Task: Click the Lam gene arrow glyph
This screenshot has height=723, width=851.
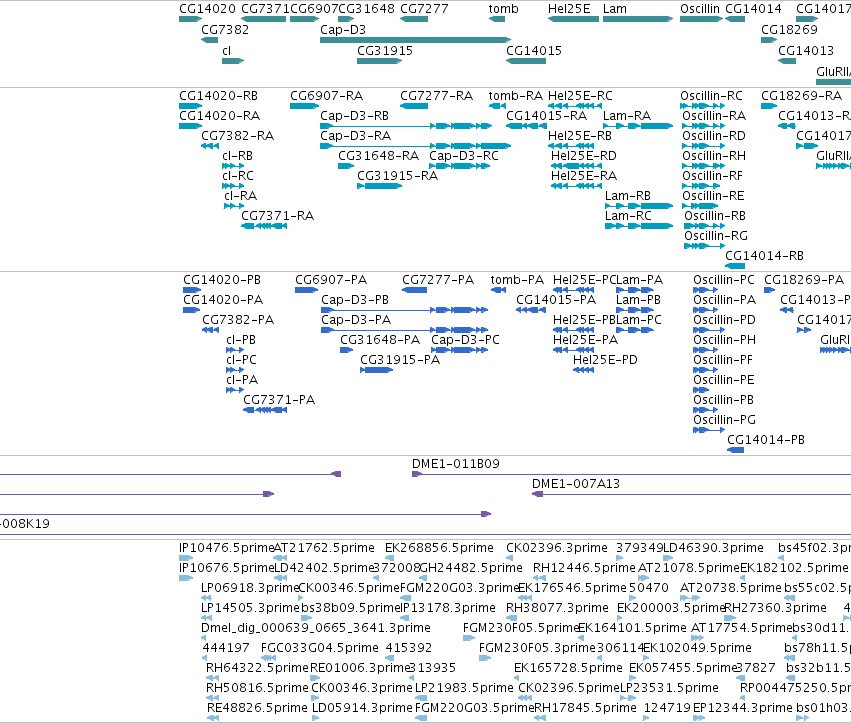Action: (638, 19)
